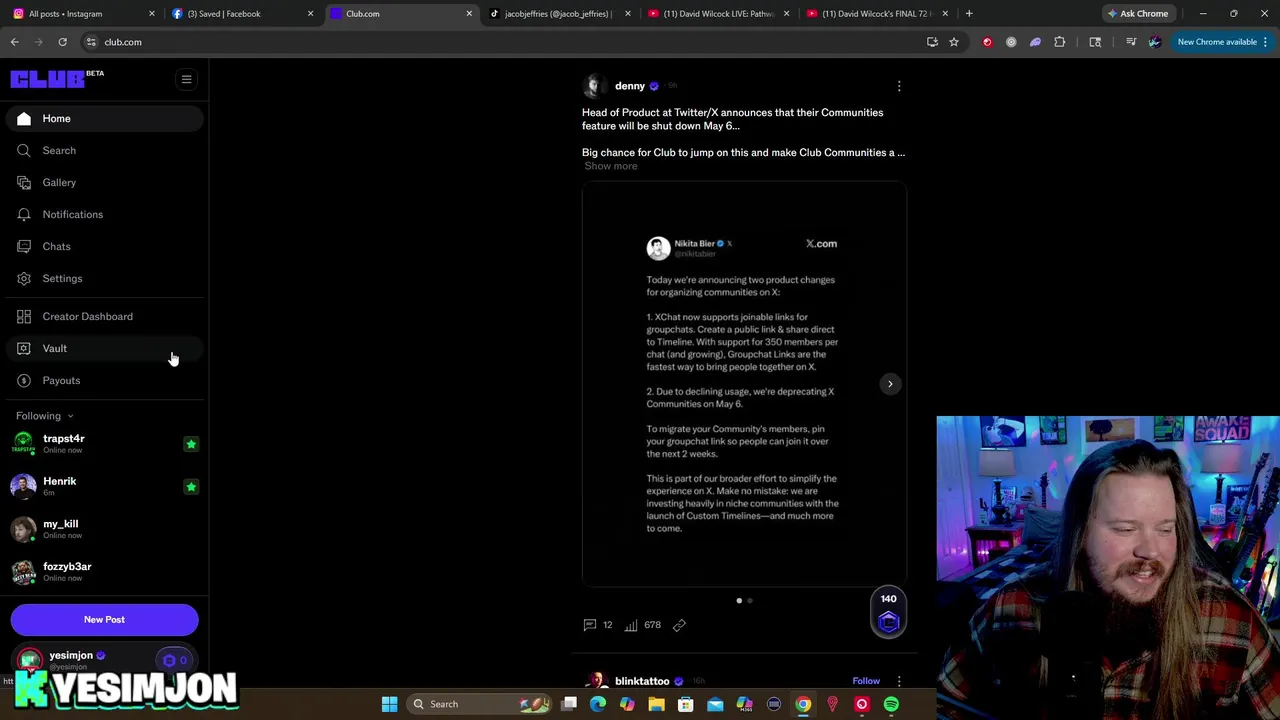Viewport: 1280px width, 720px height.
Task: Open the Home page in the sidebar
Action: click(104, 118)
